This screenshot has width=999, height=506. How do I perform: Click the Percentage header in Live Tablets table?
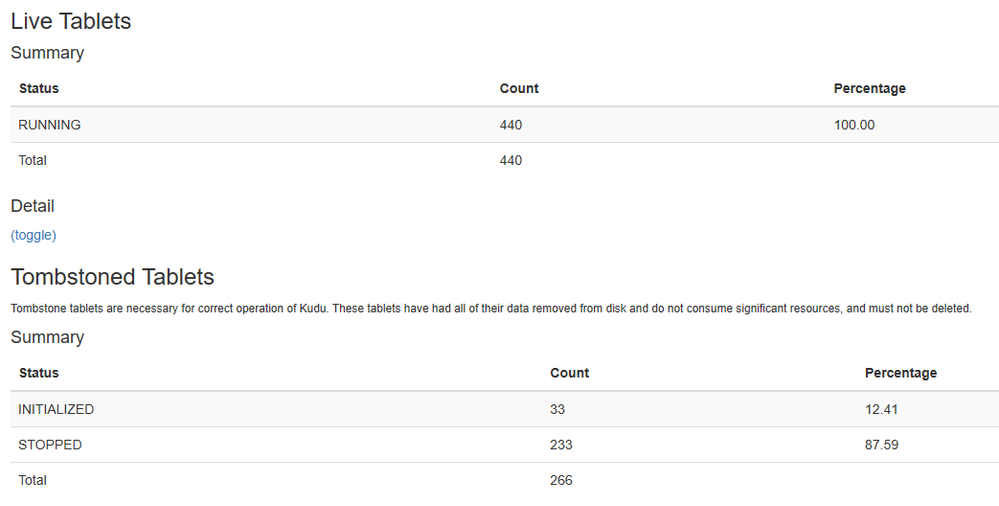point(869,89)
